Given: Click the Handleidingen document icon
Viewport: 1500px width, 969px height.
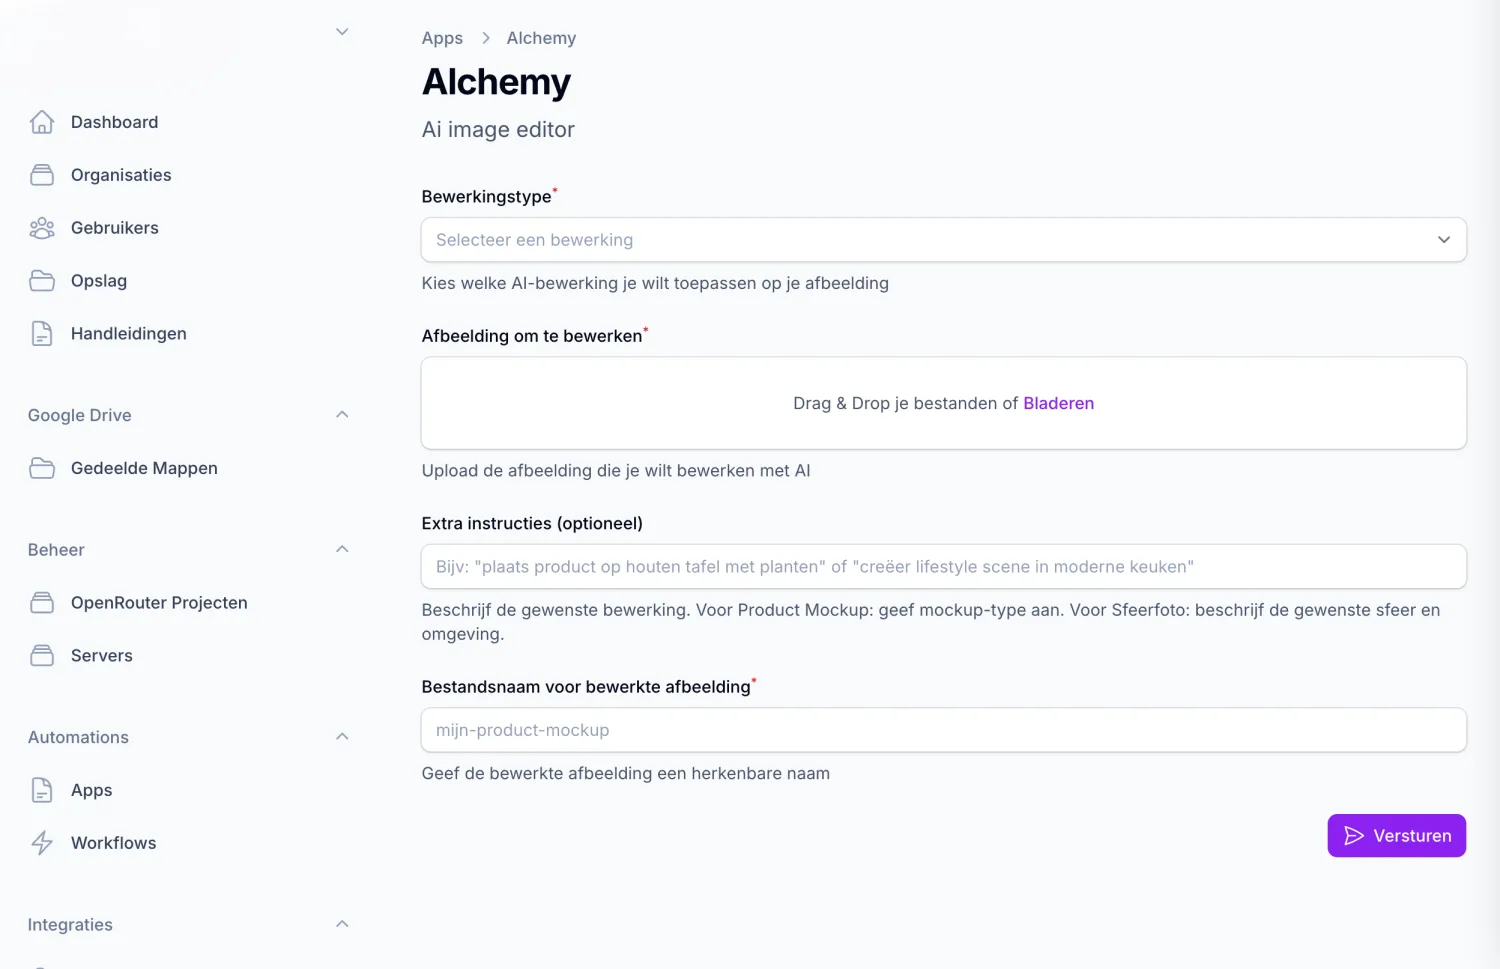Looking at the screenshot, I should [42, 334].
